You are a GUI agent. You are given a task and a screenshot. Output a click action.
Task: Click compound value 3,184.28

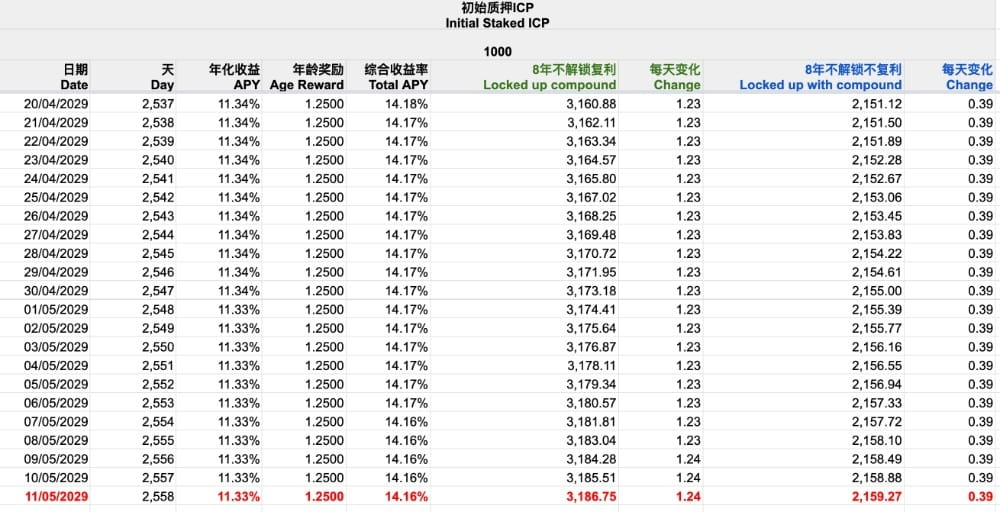tap(592, 459)
